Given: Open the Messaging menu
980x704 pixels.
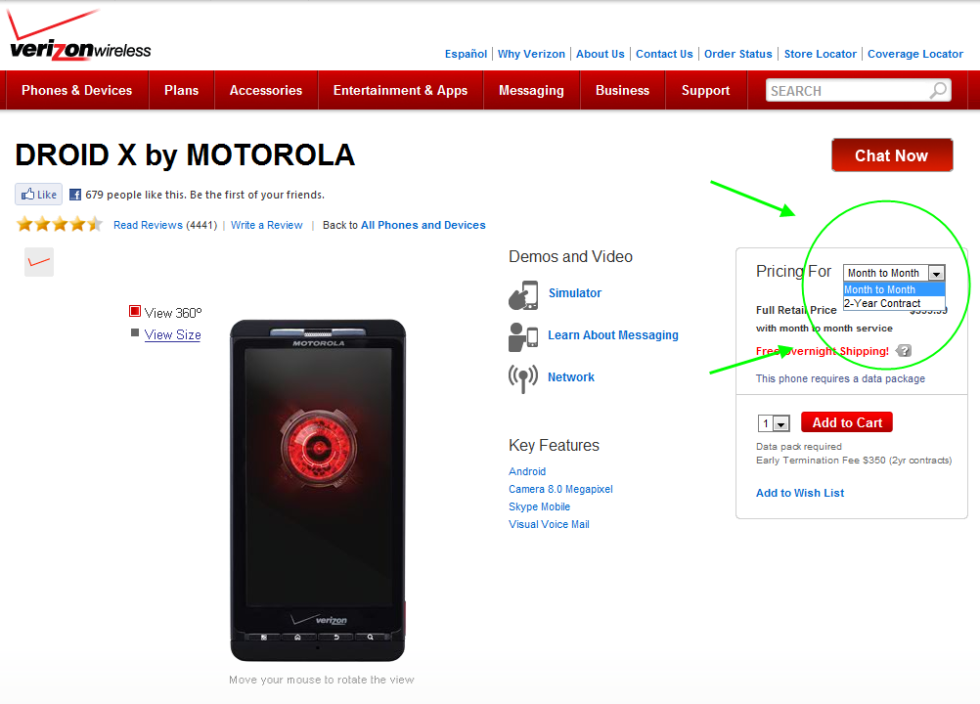Looking at the screenshot, I should [531, 90].
